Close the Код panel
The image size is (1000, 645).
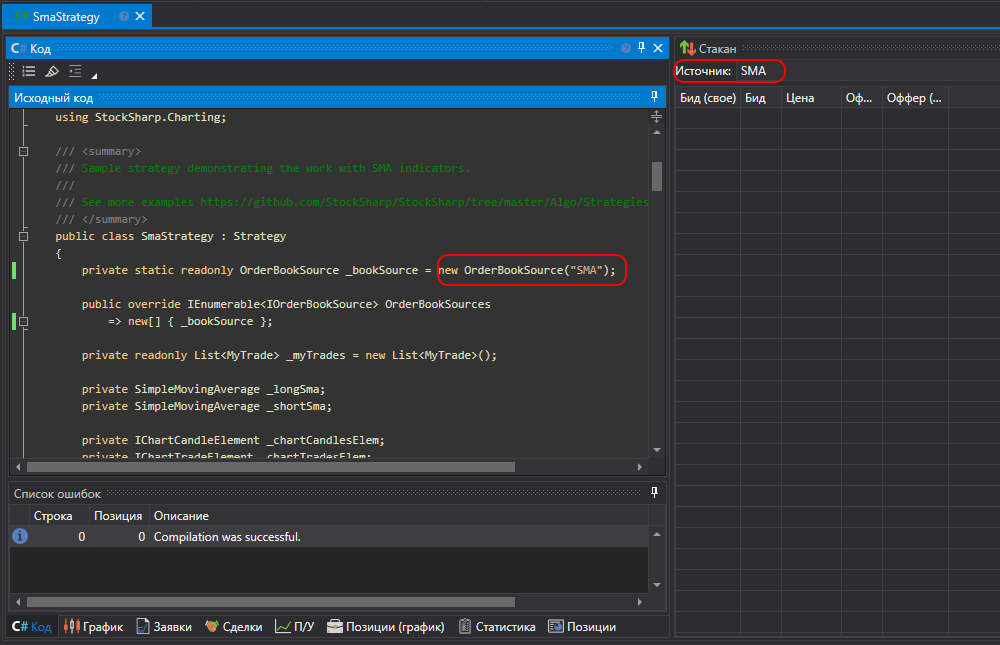[x=658, y=48]
